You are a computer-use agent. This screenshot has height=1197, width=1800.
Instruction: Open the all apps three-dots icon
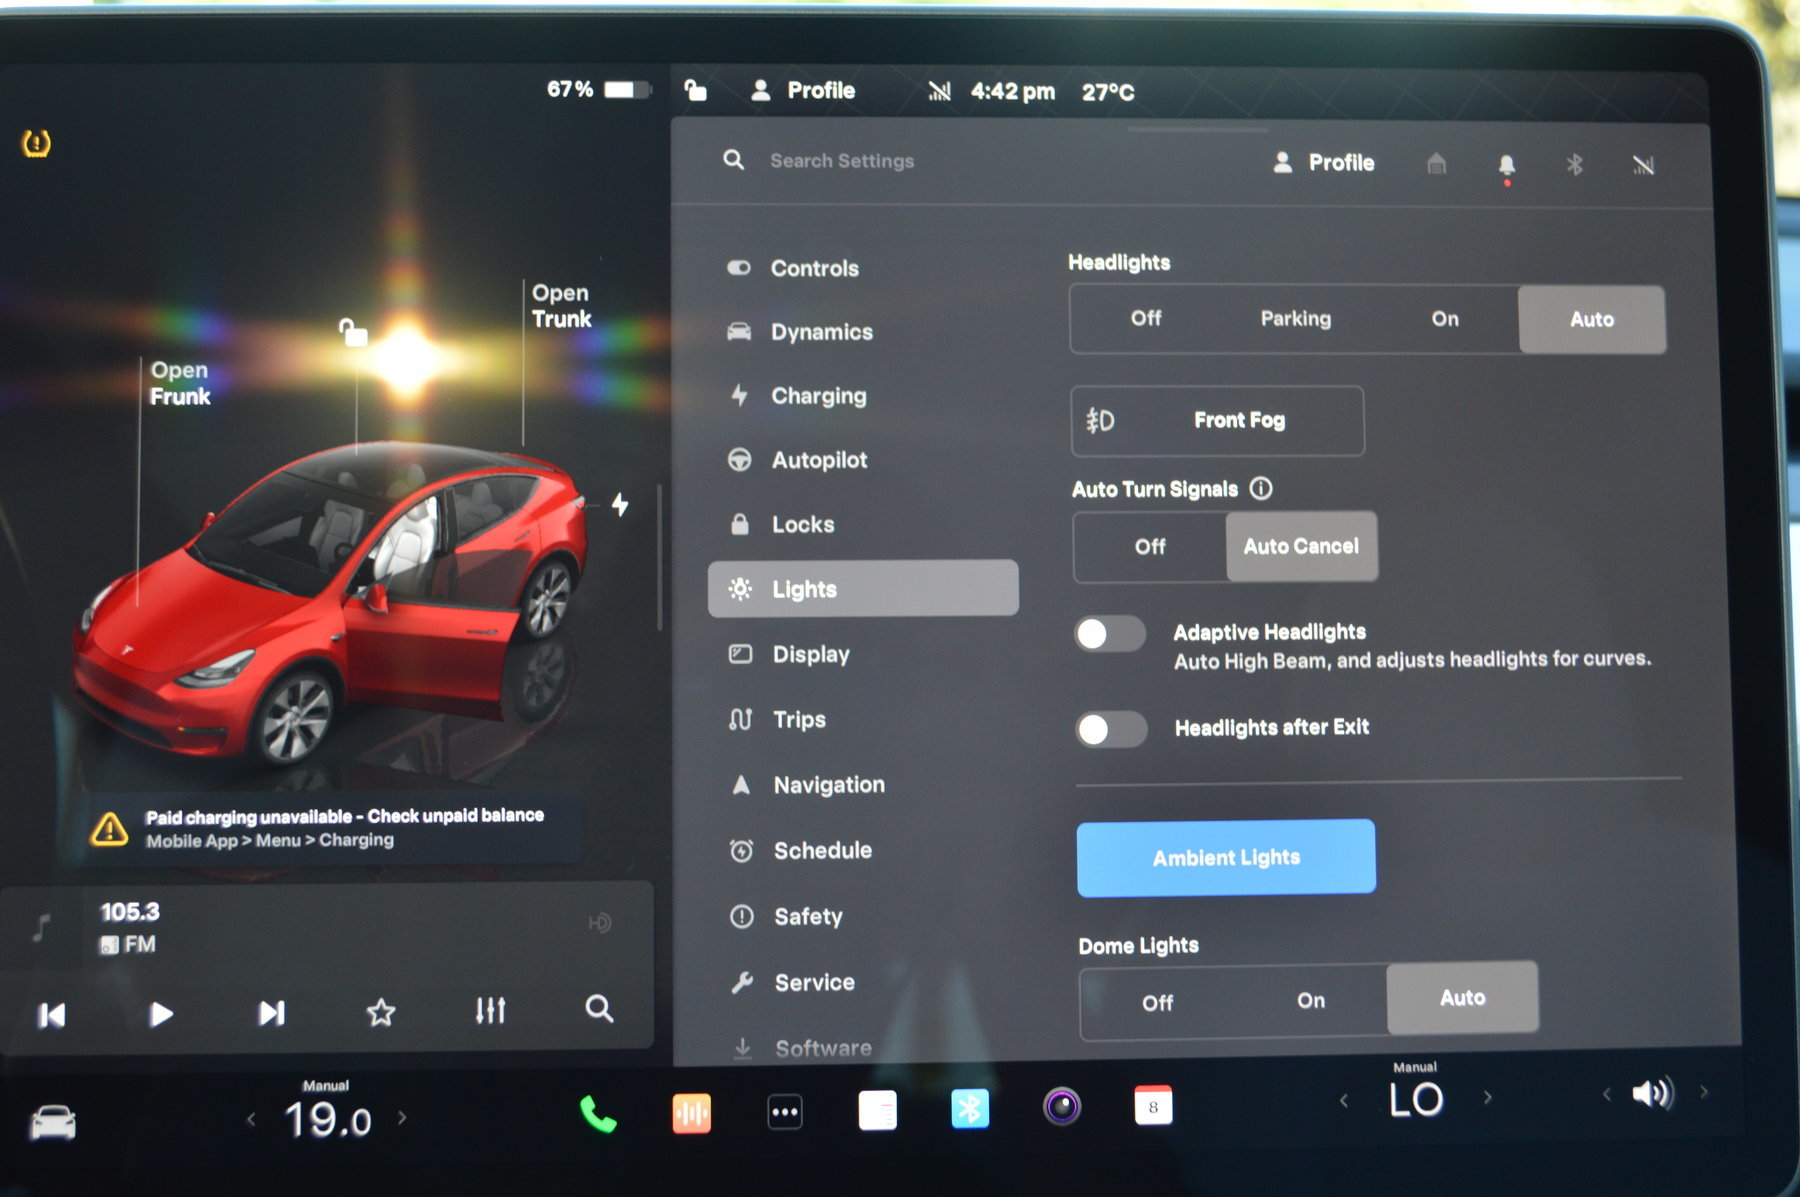[x=785, y=1112]
